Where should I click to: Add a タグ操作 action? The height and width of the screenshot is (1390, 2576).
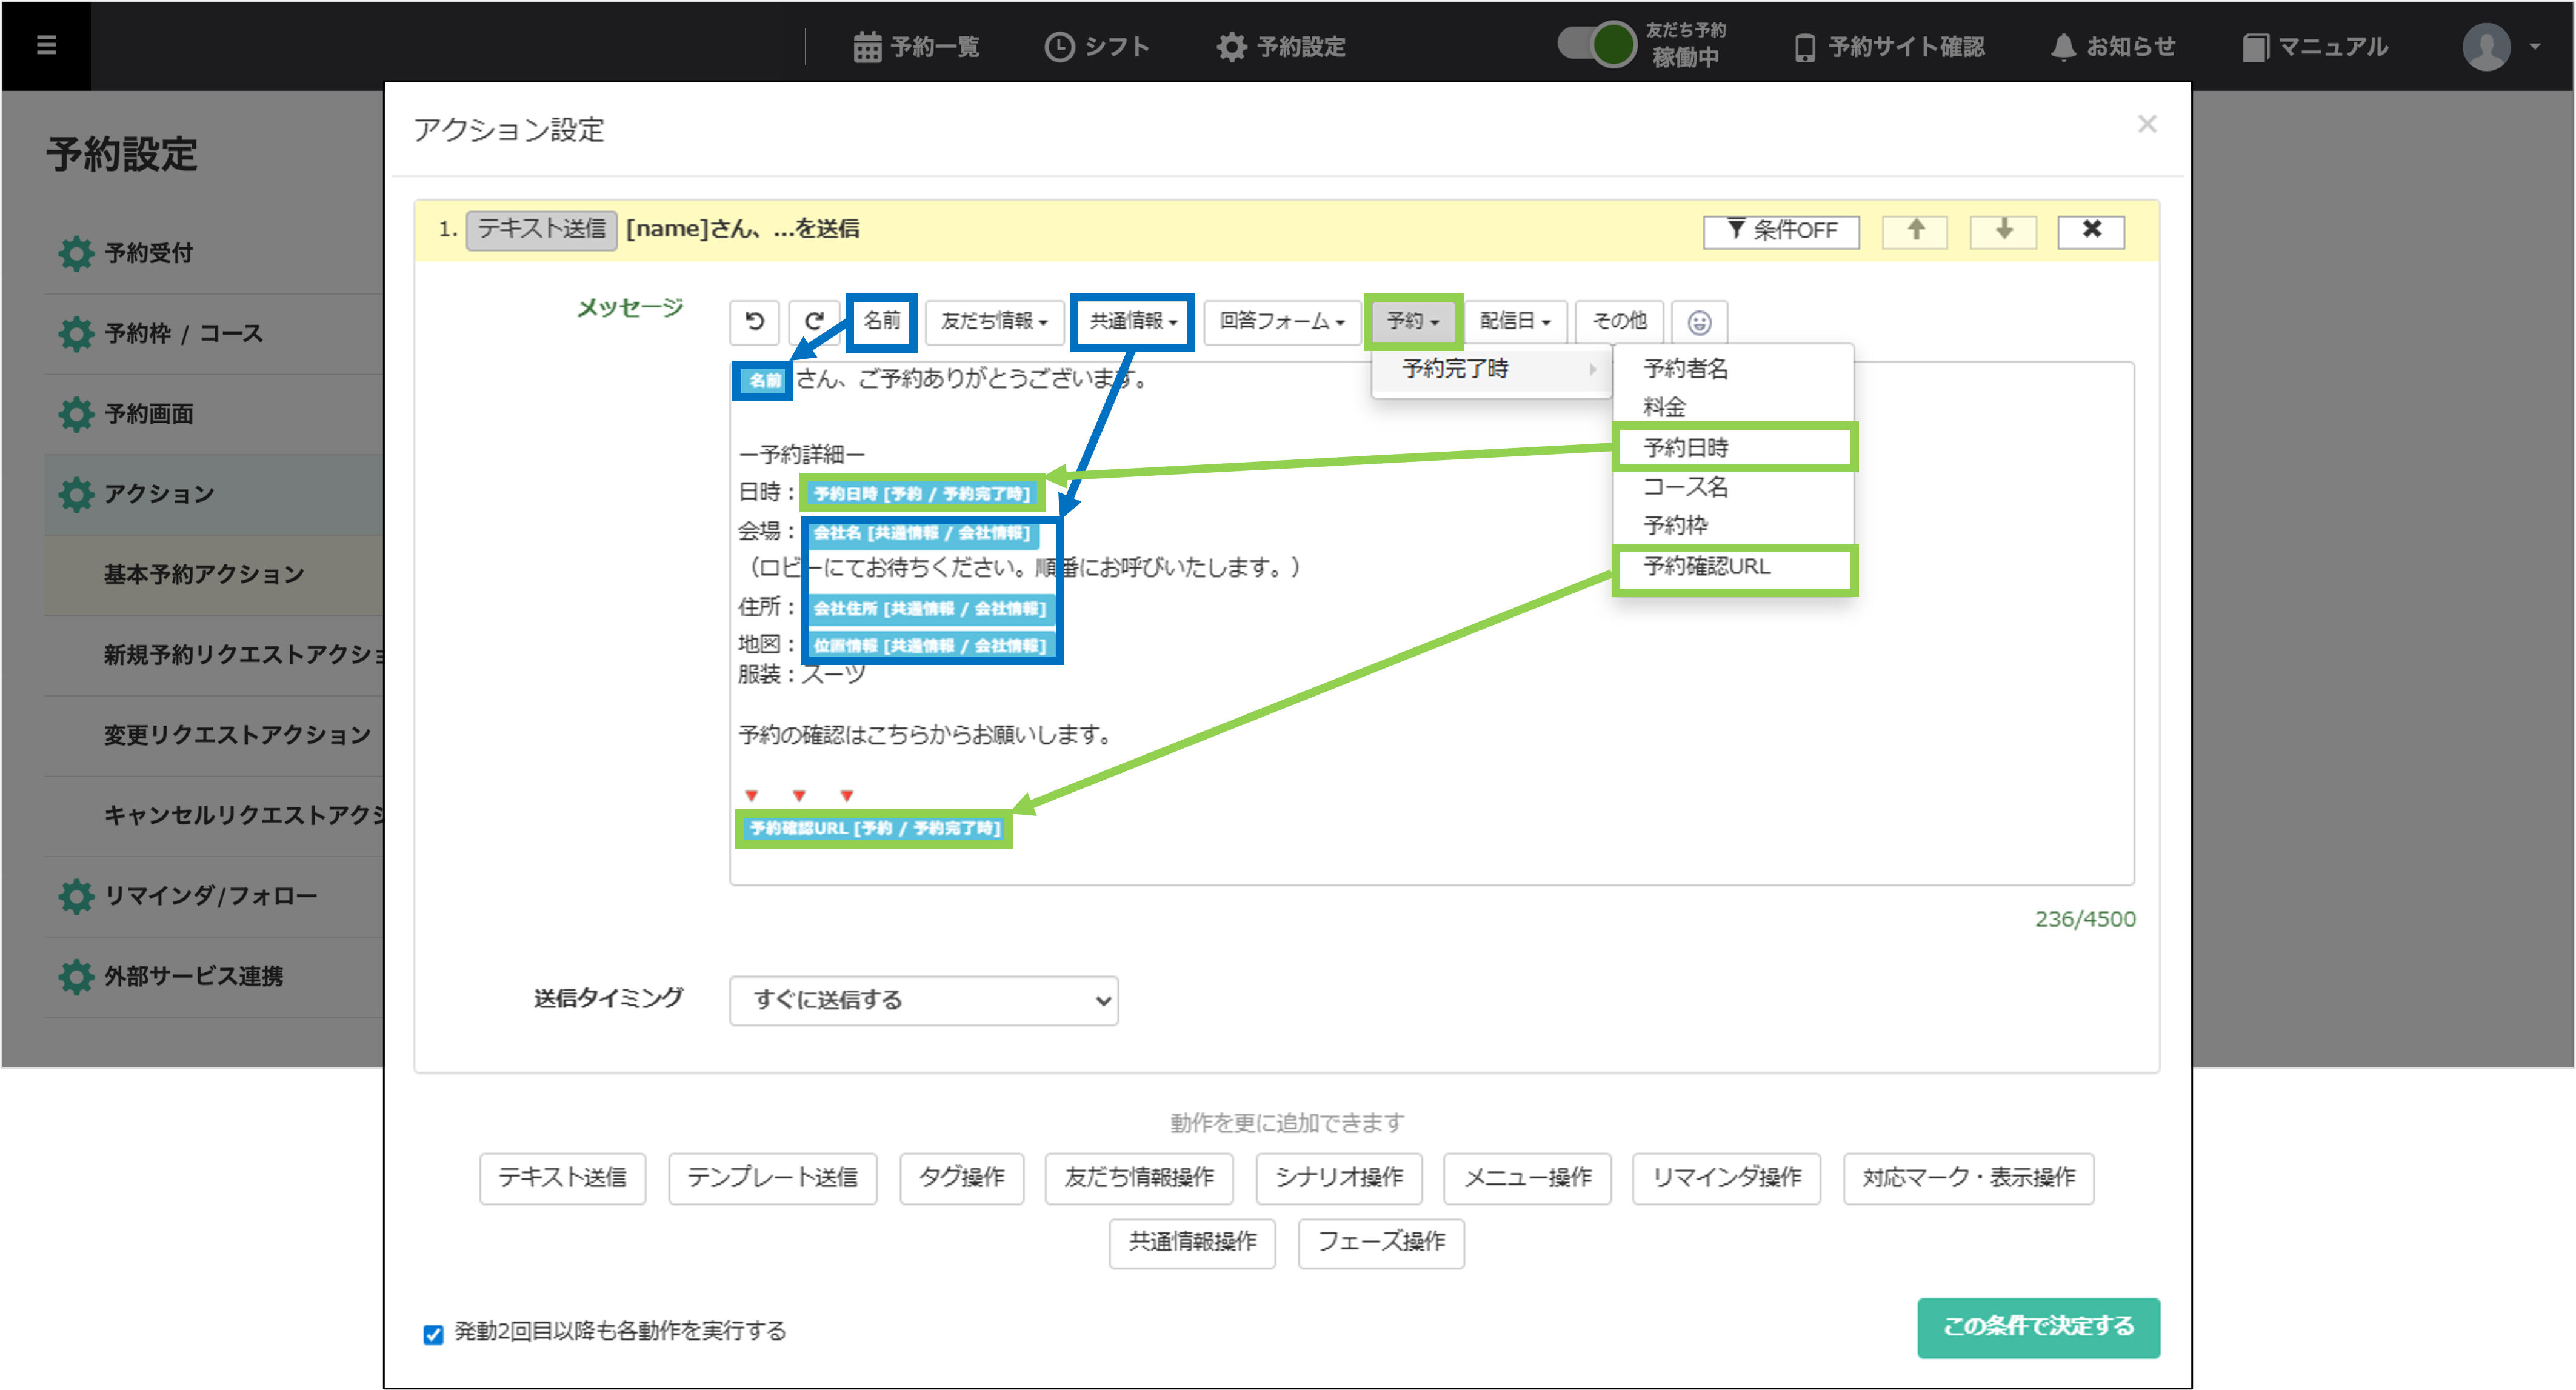click(961, 1178)
